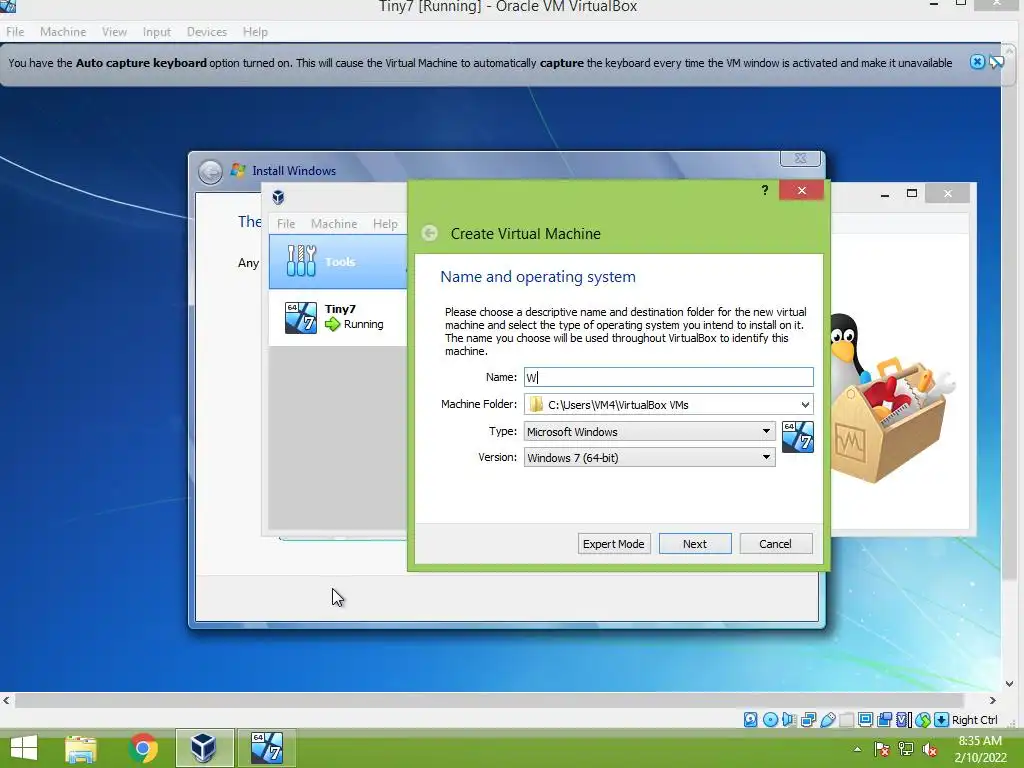The width and height of the screenshot is (1024, 768).
Task: Click the help question mark in the dialog
Action: 764,190
